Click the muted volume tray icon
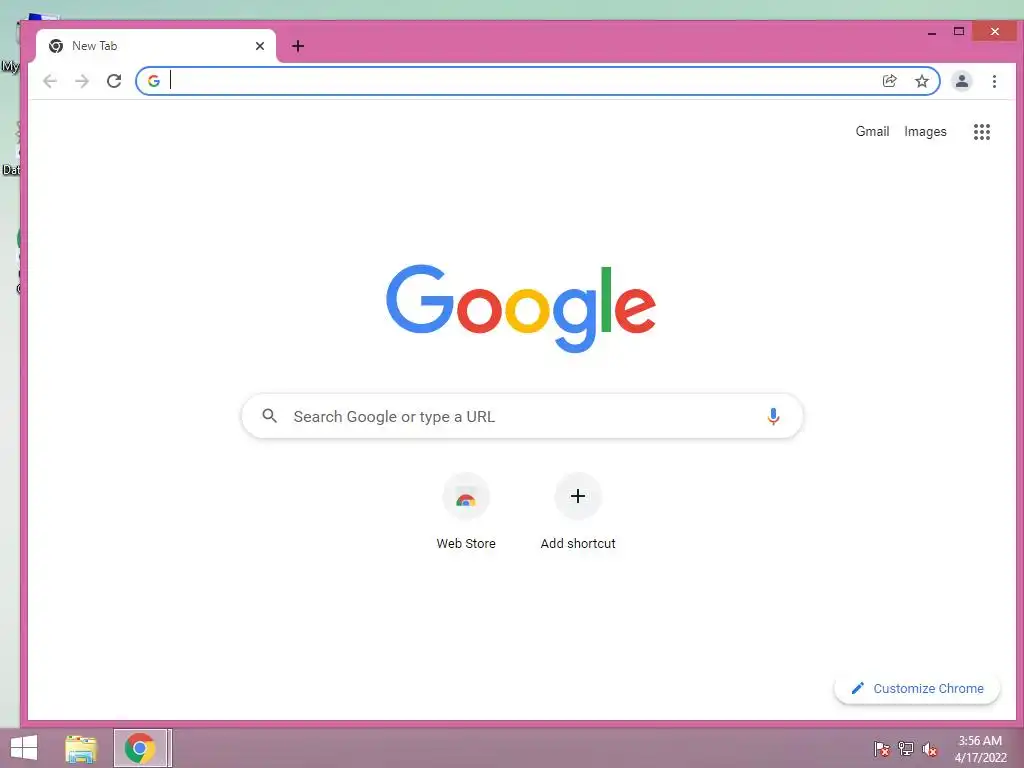Viewport: 1024px width, 768px height. (930, 750)
